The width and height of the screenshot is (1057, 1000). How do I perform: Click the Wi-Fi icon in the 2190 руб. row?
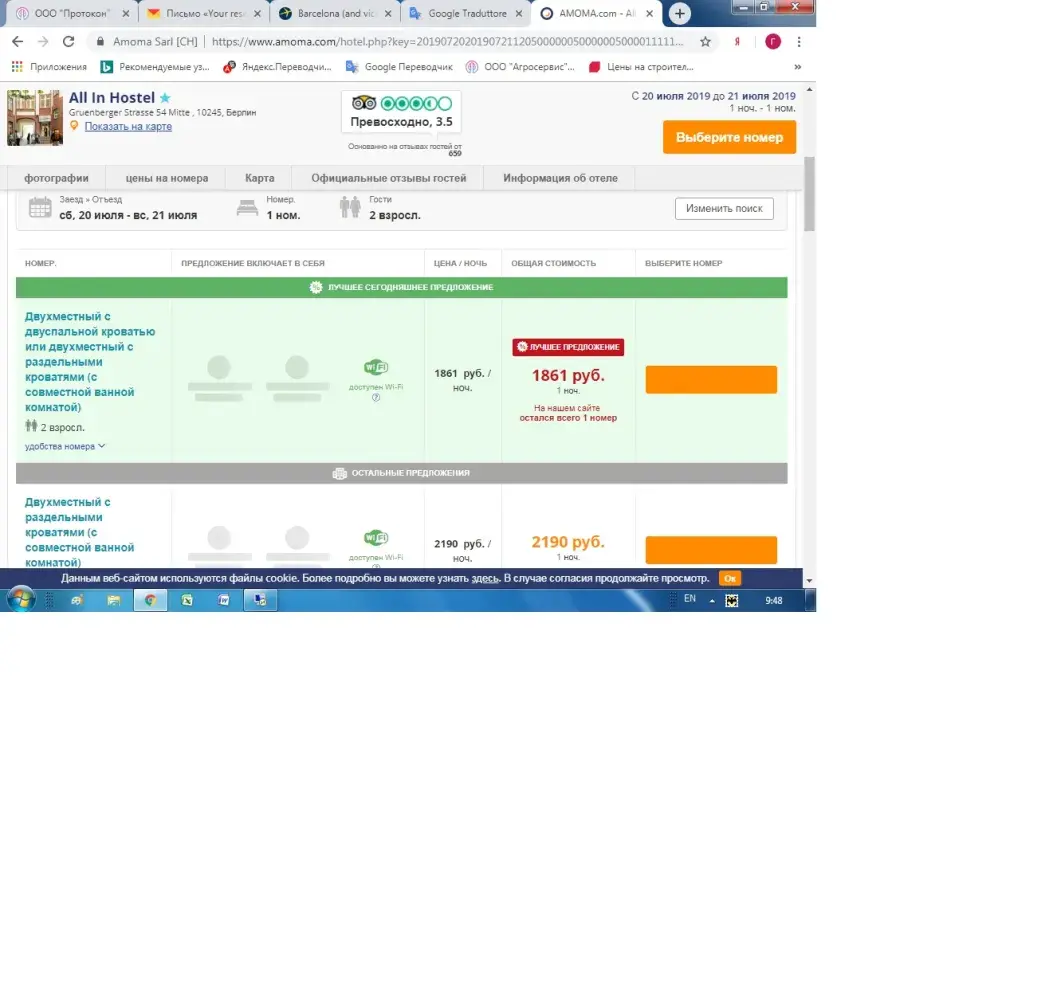pyautogui.click(x=375, y=538)
